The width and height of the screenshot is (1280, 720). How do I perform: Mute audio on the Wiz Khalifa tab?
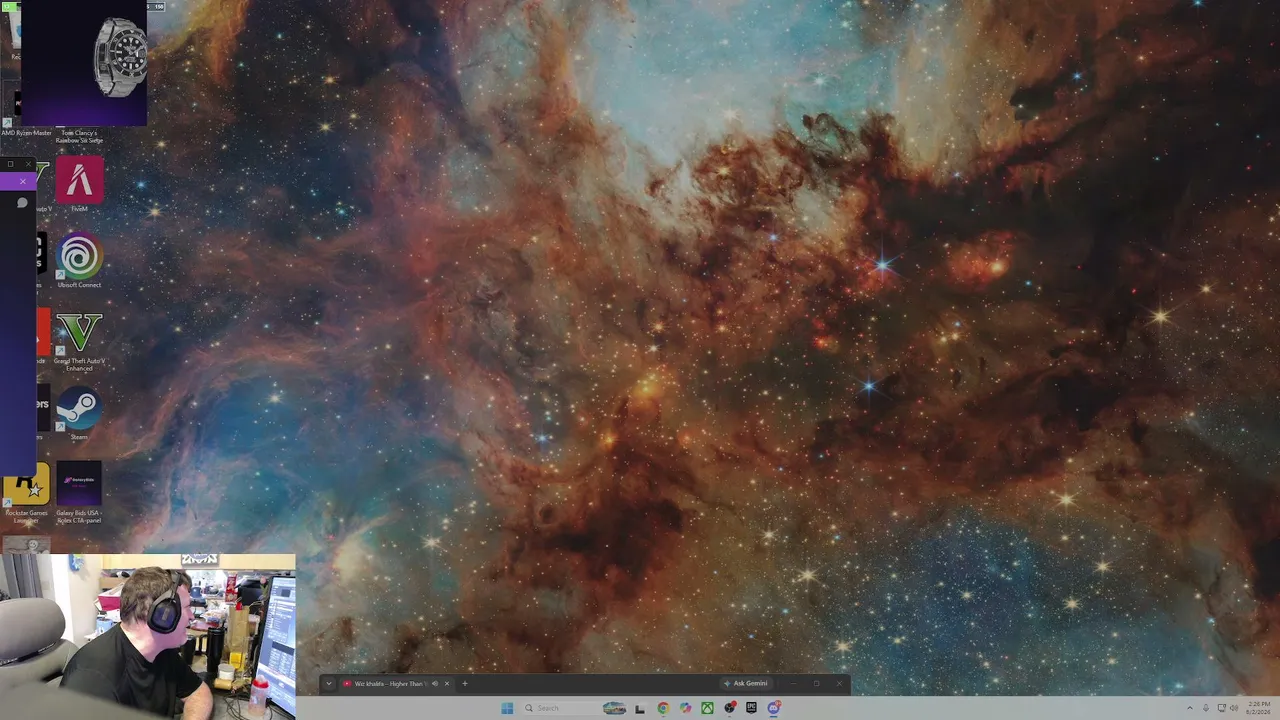[x=434, y=684]
